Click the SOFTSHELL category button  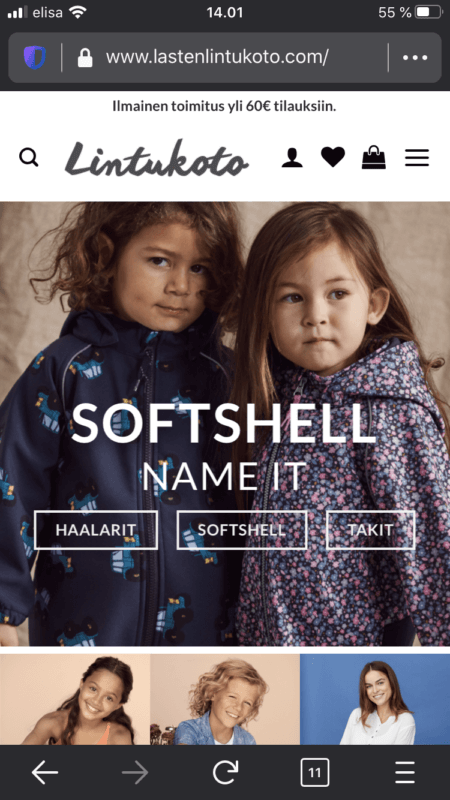pyautogui.click(x=242, y=530)
